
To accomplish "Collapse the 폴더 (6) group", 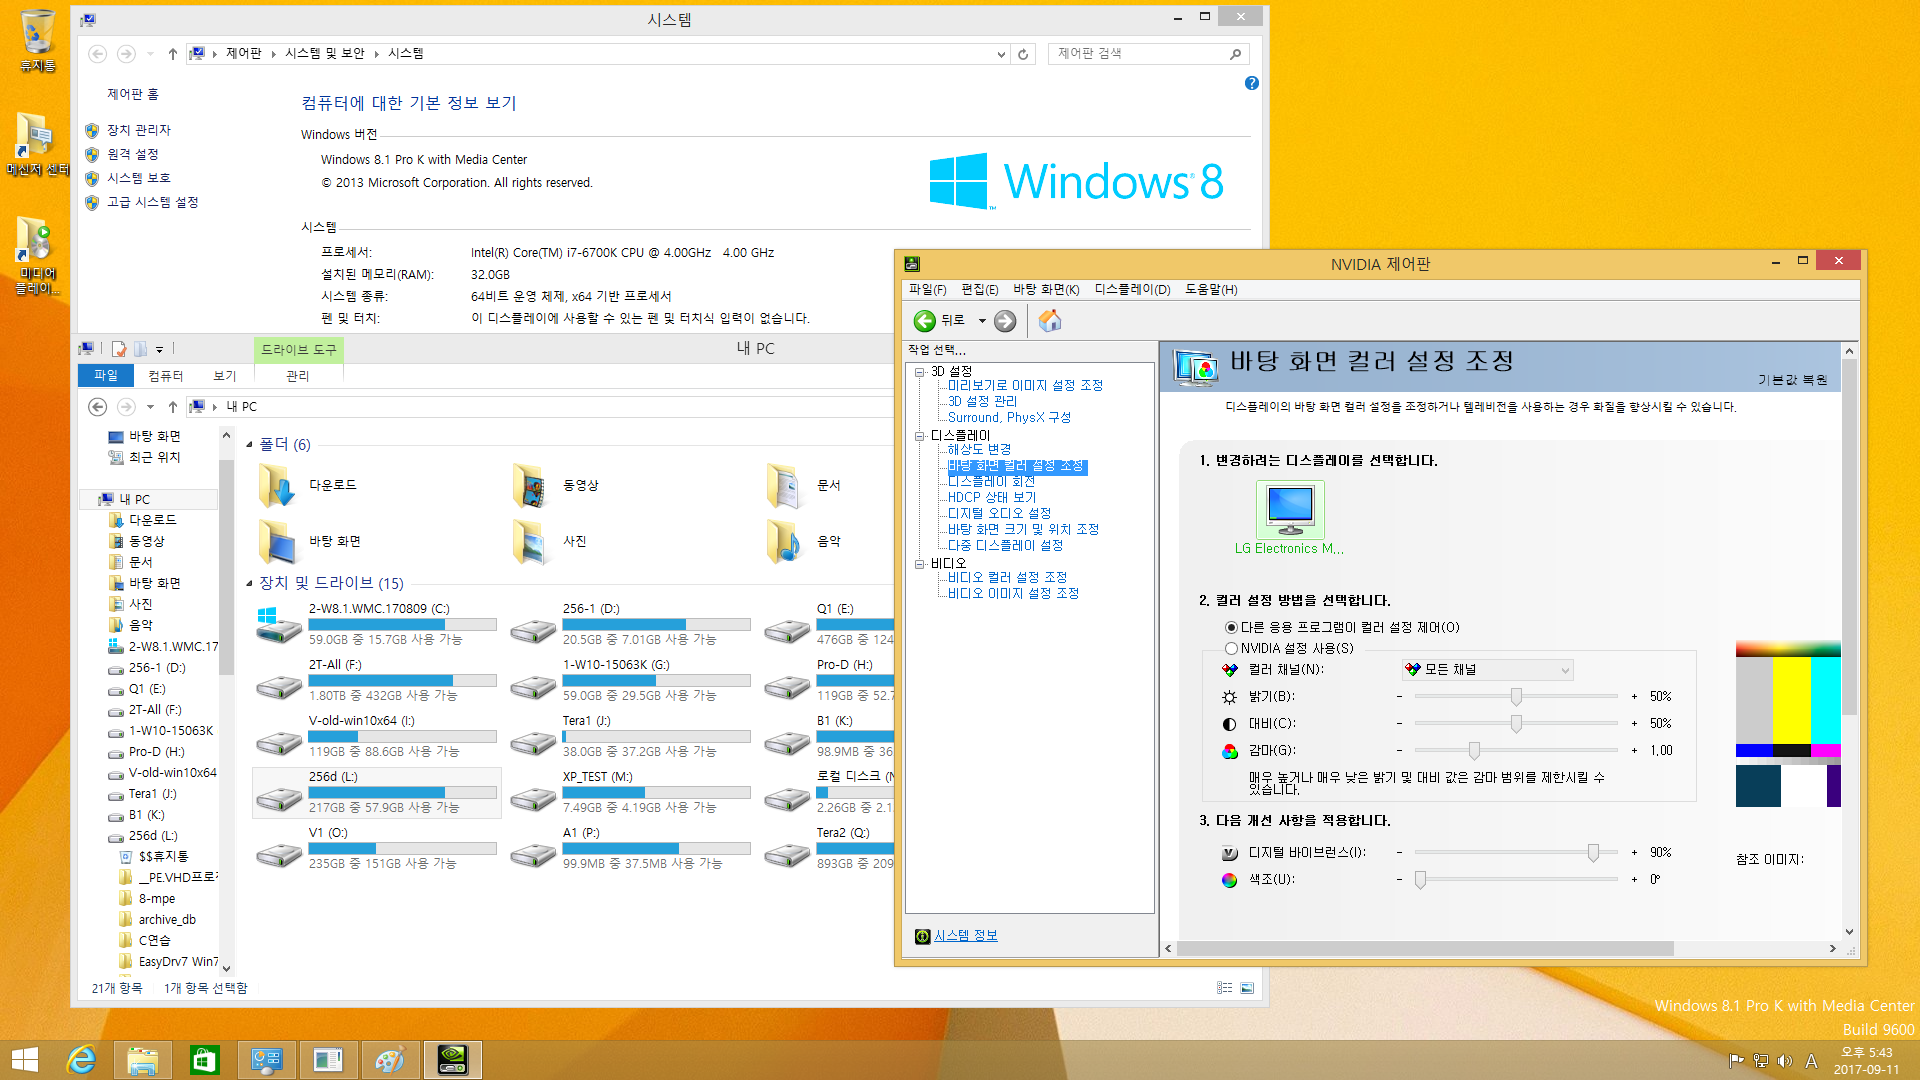I will 250,445.
